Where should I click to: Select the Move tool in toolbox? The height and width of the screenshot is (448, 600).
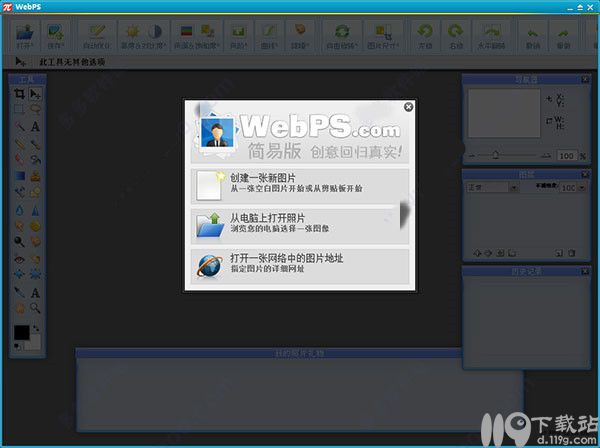tap(35, 94)
